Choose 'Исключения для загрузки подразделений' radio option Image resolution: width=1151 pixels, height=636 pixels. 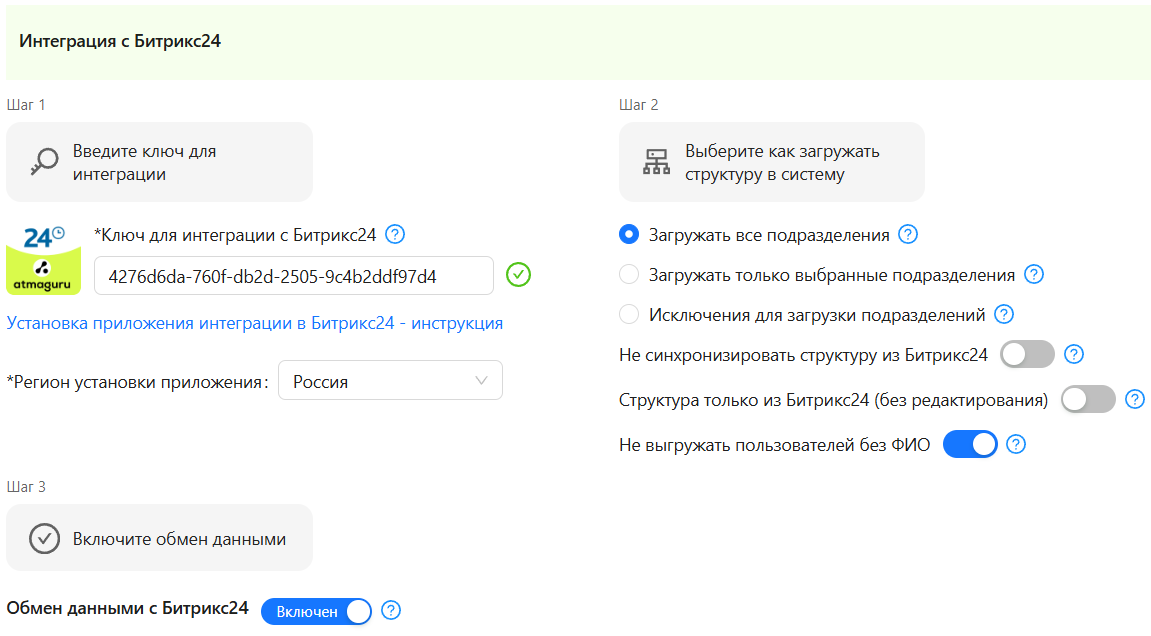pyautogui.click(x=629, y=315)
